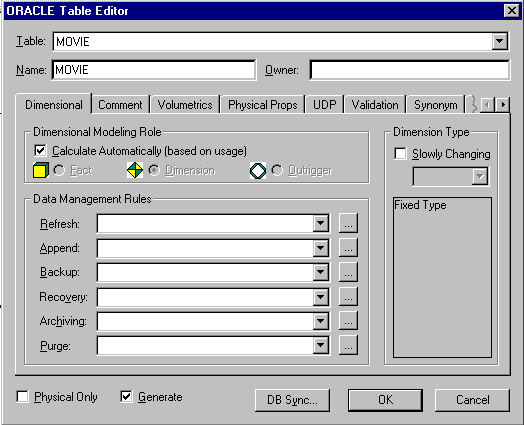Go to the Validation tab

tap(375, 105)
